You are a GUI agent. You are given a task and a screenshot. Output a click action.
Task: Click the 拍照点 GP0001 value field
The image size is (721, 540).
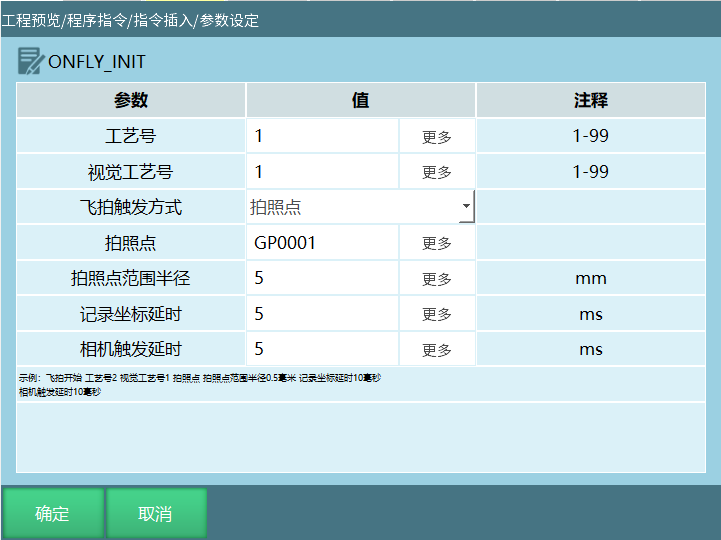tap(322, 243)
